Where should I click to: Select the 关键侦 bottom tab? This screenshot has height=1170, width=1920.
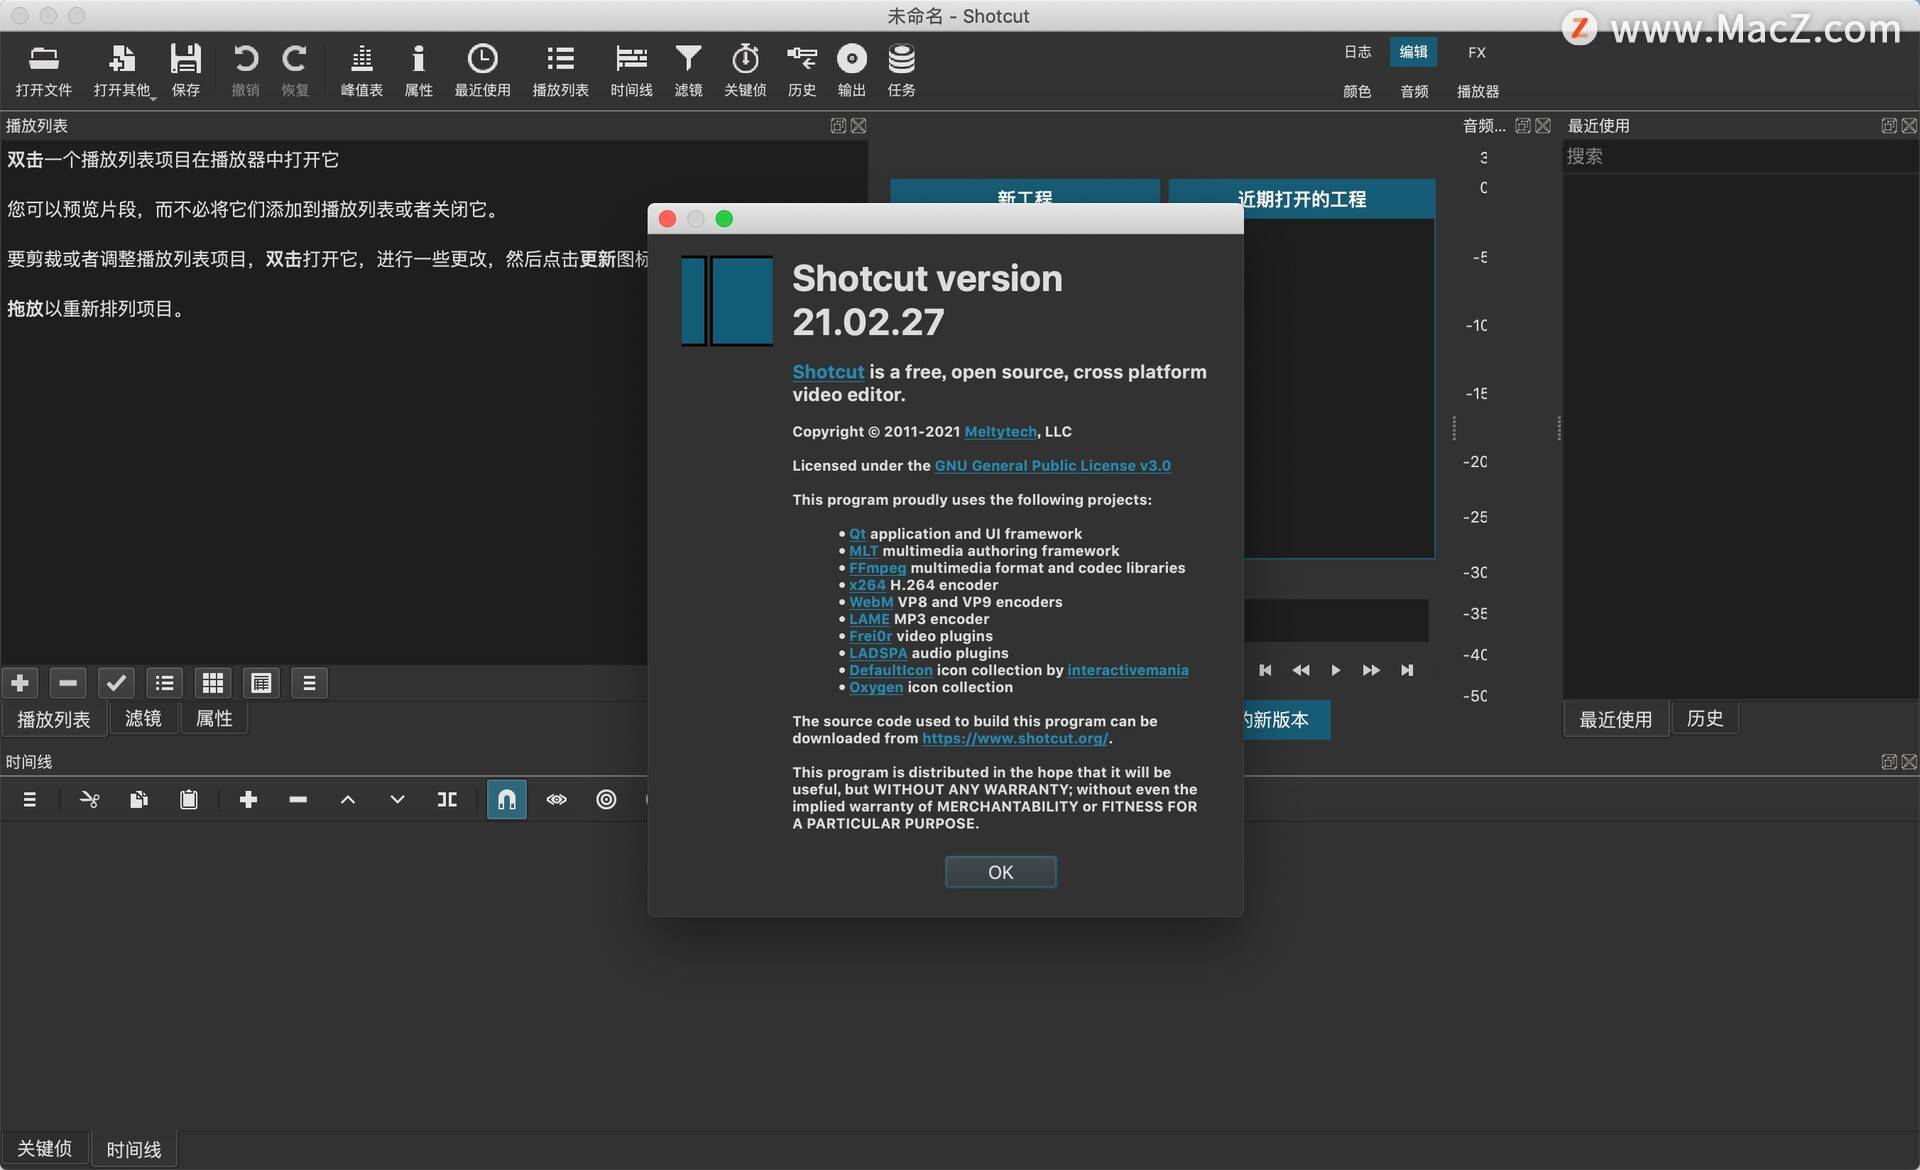pyautogui.click(x=45, y=1149)
